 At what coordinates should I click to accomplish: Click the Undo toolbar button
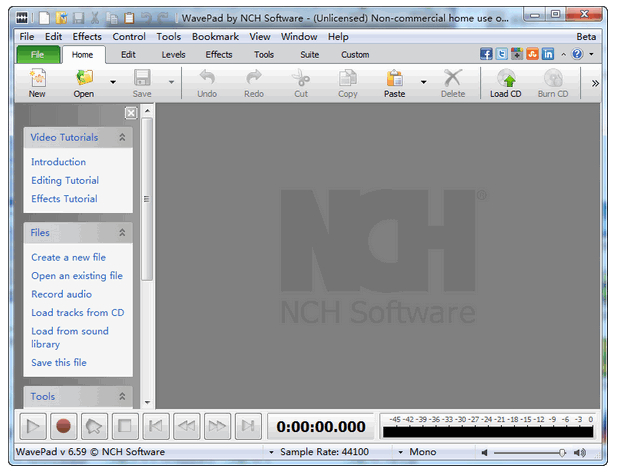pyautogui.click(x=207, y=83)
